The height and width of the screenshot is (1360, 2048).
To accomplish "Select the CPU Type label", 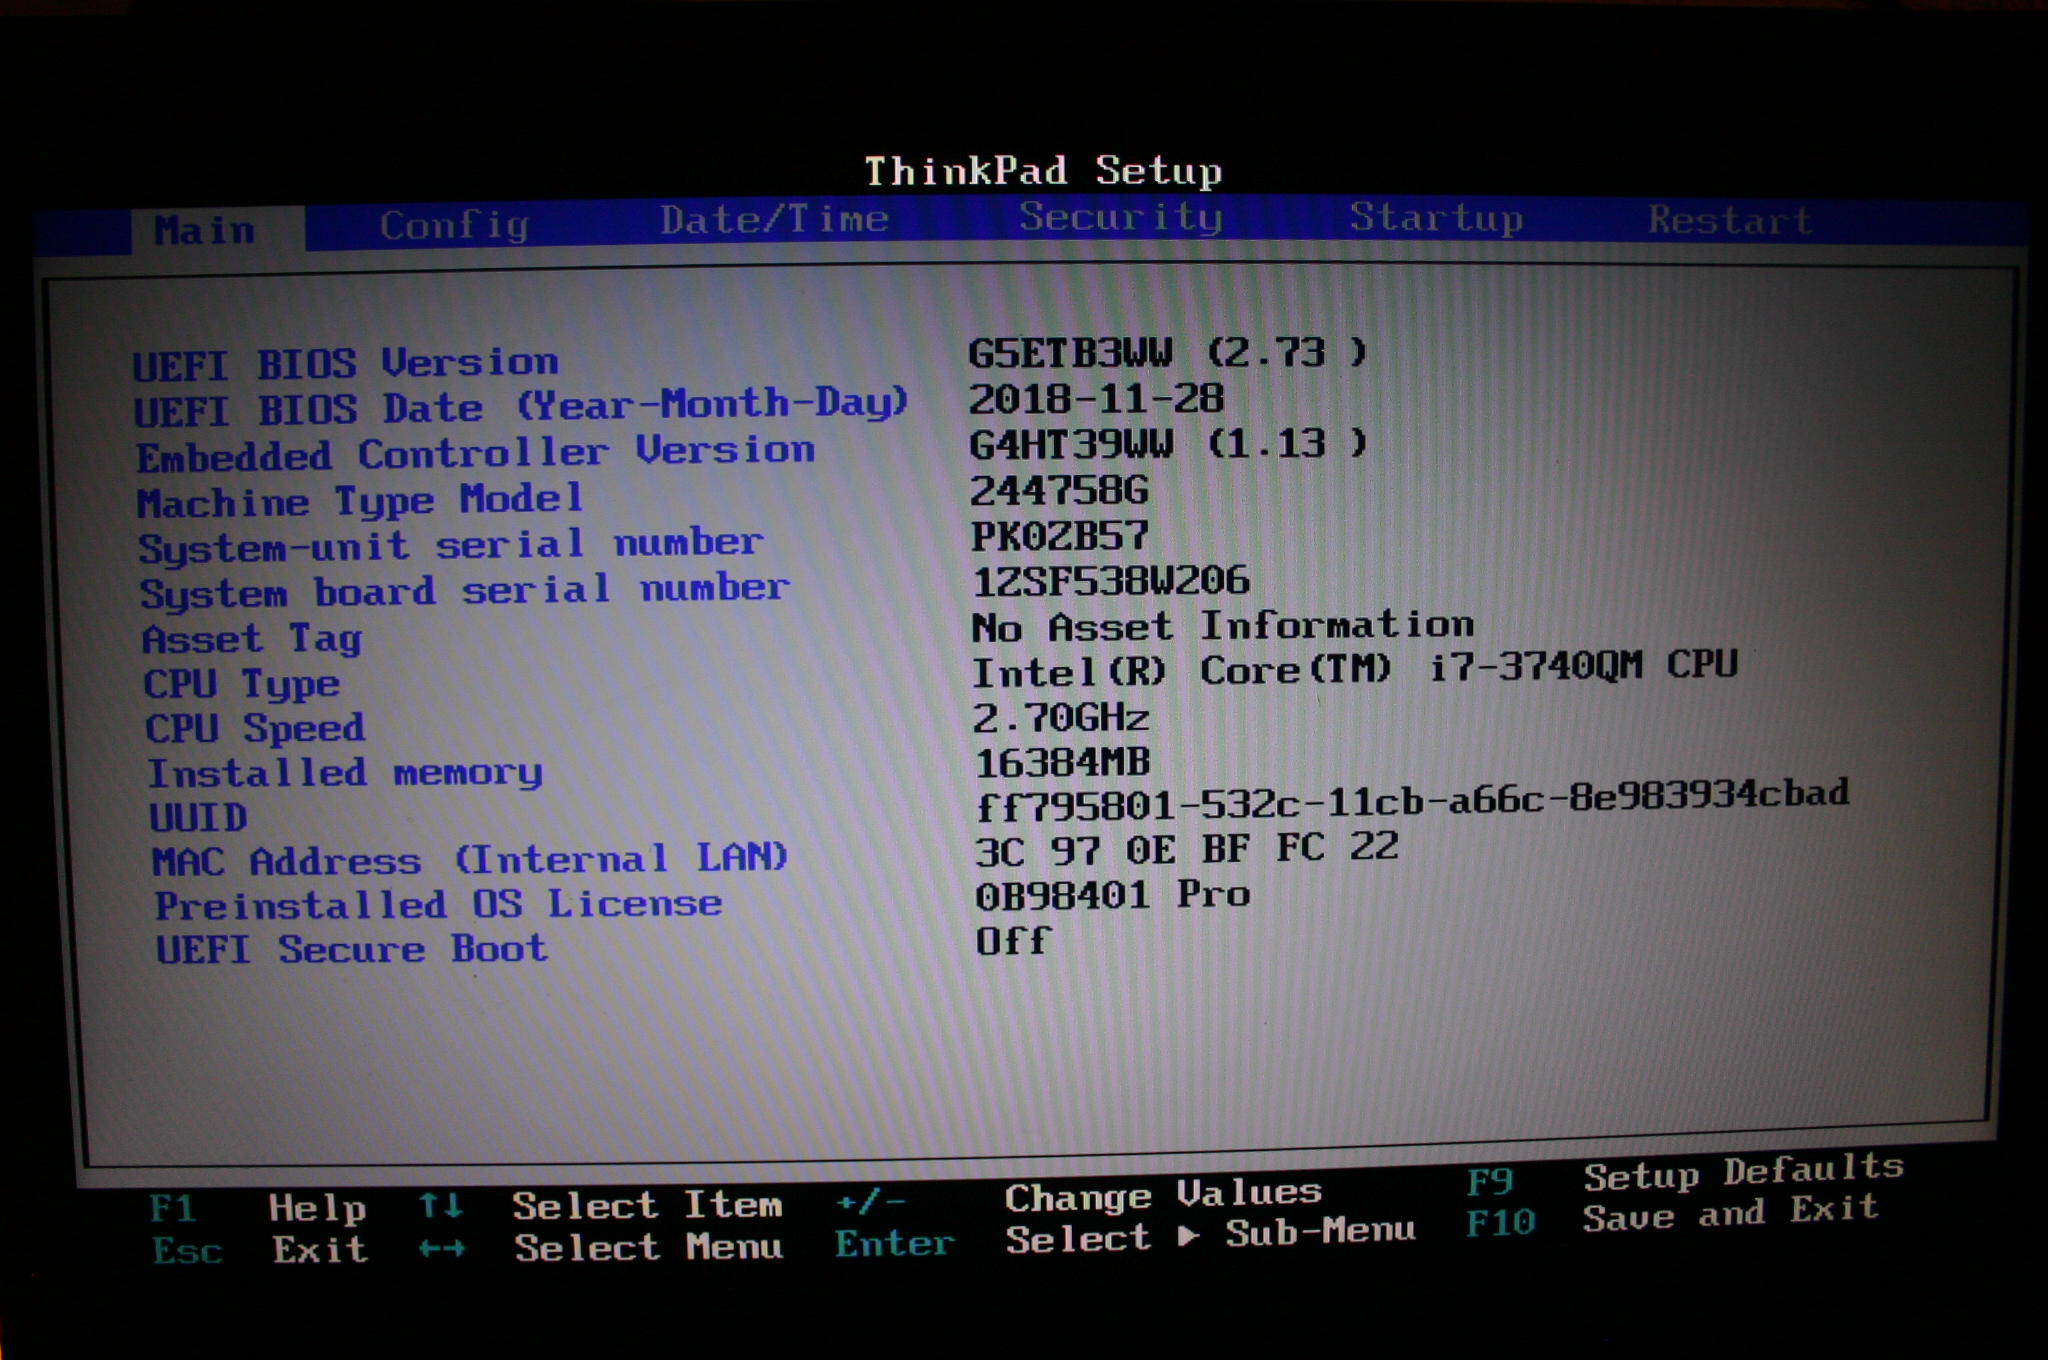I will [x=242, y=685].
